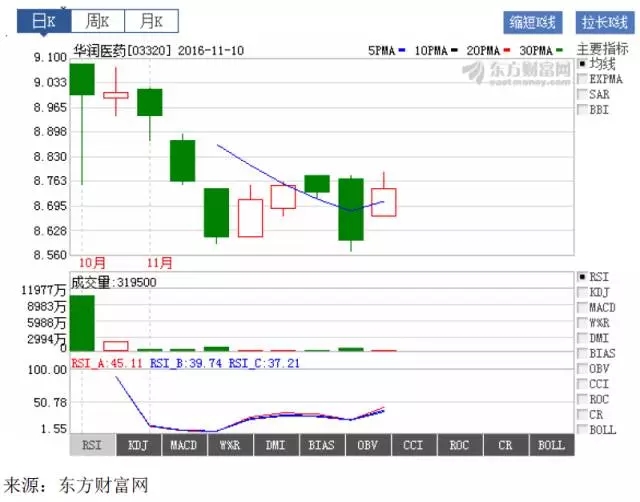Click the 20PMA red legend swatch
640x502 pixels.
coord(507,51)
